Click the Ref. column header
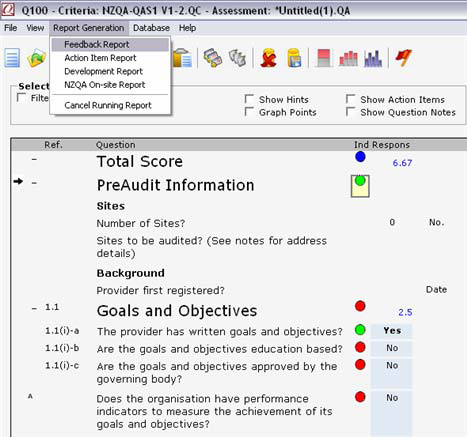This screenshot has height=437, width=467. (53, 145)
